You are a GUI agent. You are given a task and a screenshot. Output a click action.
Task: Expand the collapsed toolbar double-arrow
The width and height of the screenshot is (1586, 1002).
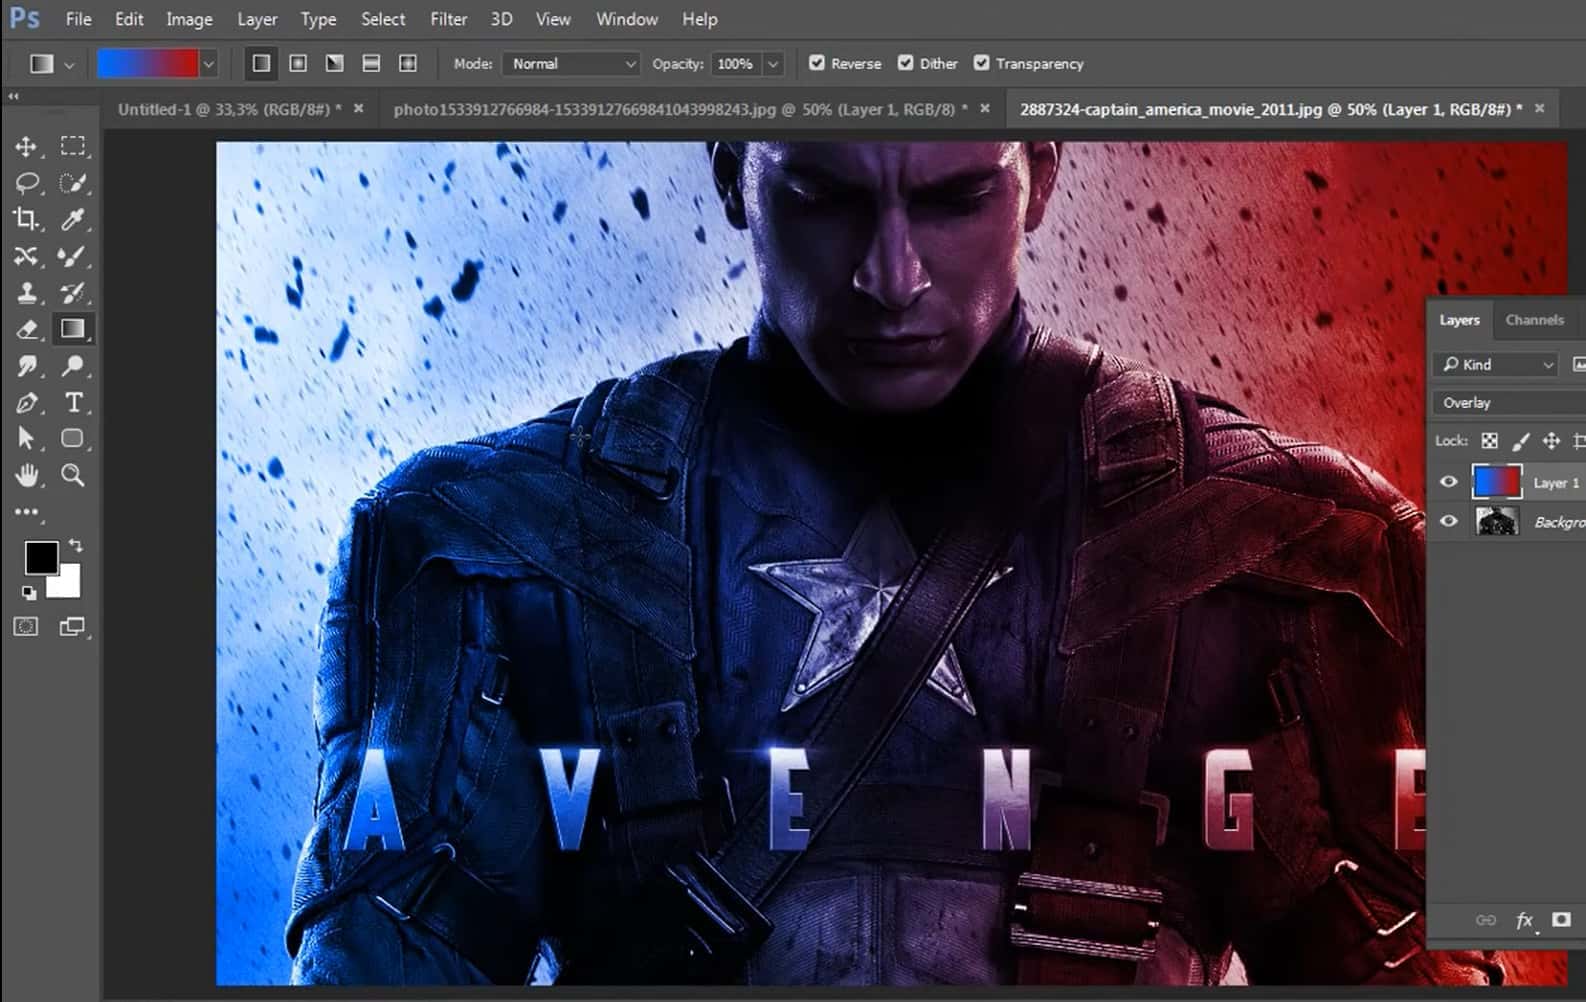pos(14,96)
